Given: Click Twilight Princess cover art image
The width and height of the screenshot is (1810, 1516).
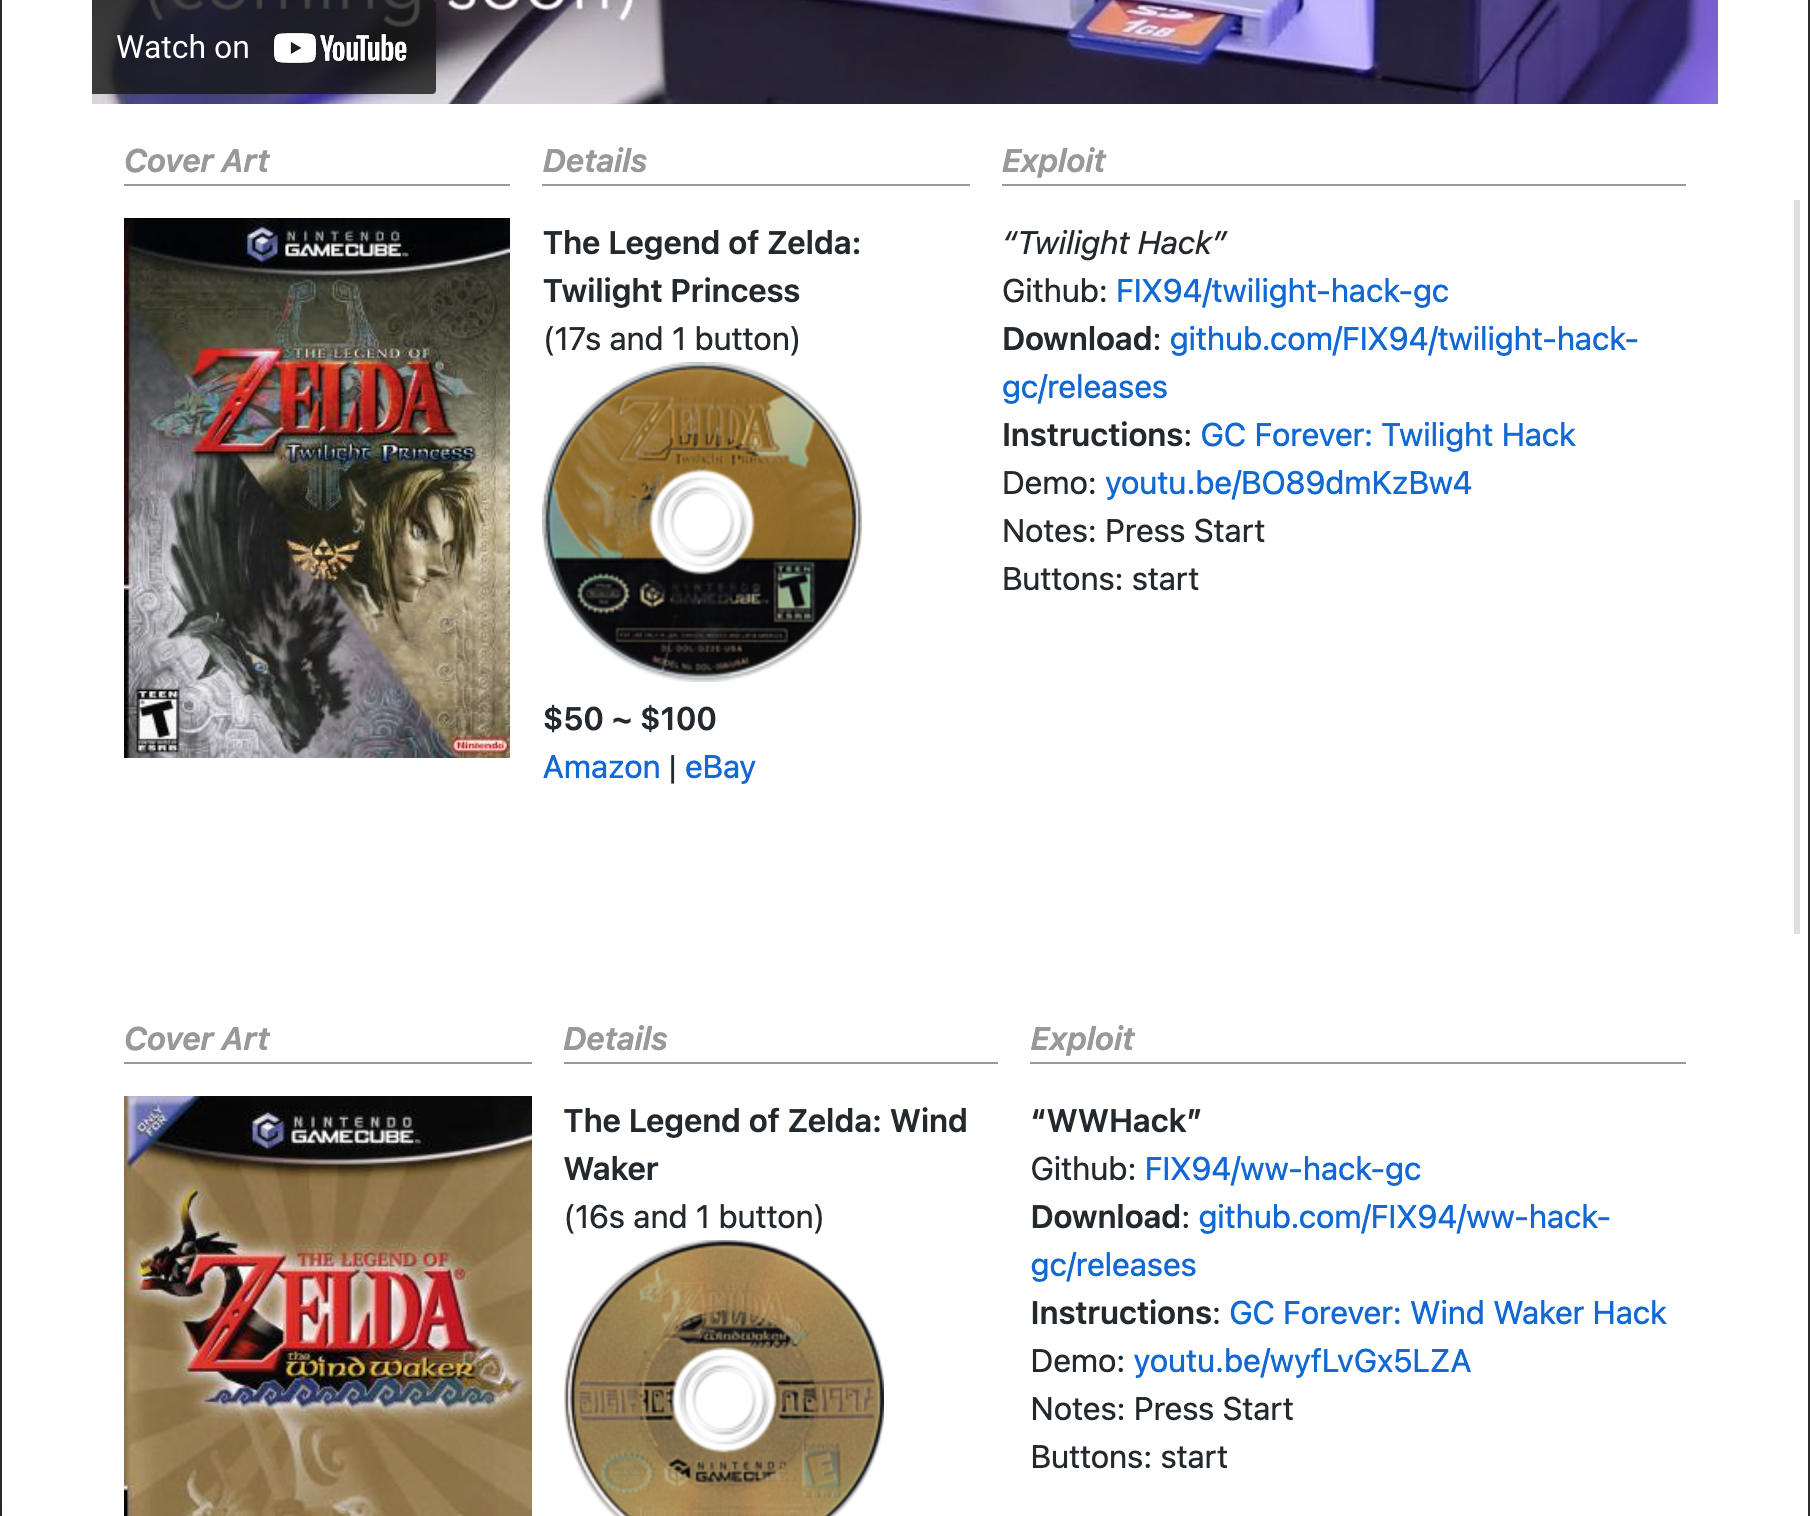Looking at the screenshot, I should click(317, 488).
